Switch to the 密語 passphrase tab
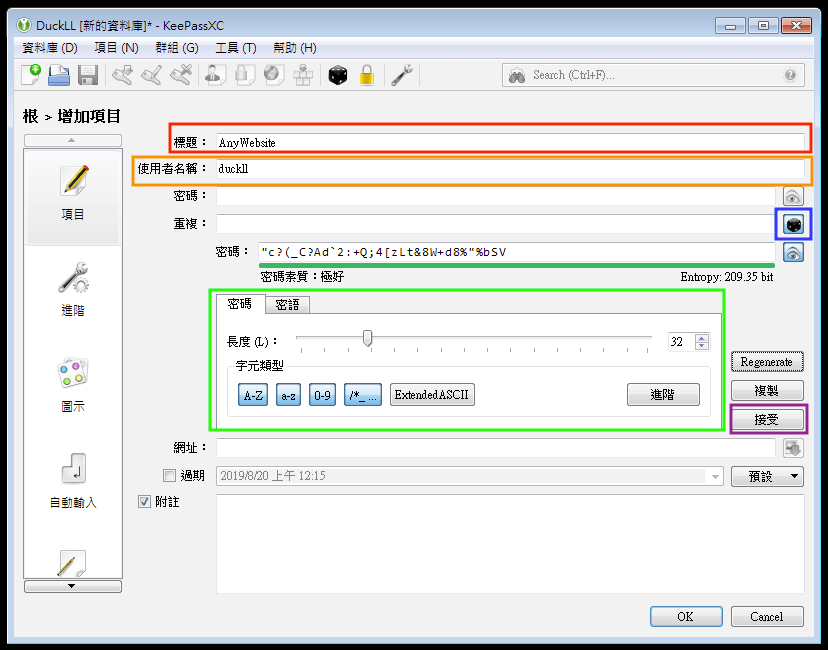This screenshot has height=650, width=828. pos(287,304)
